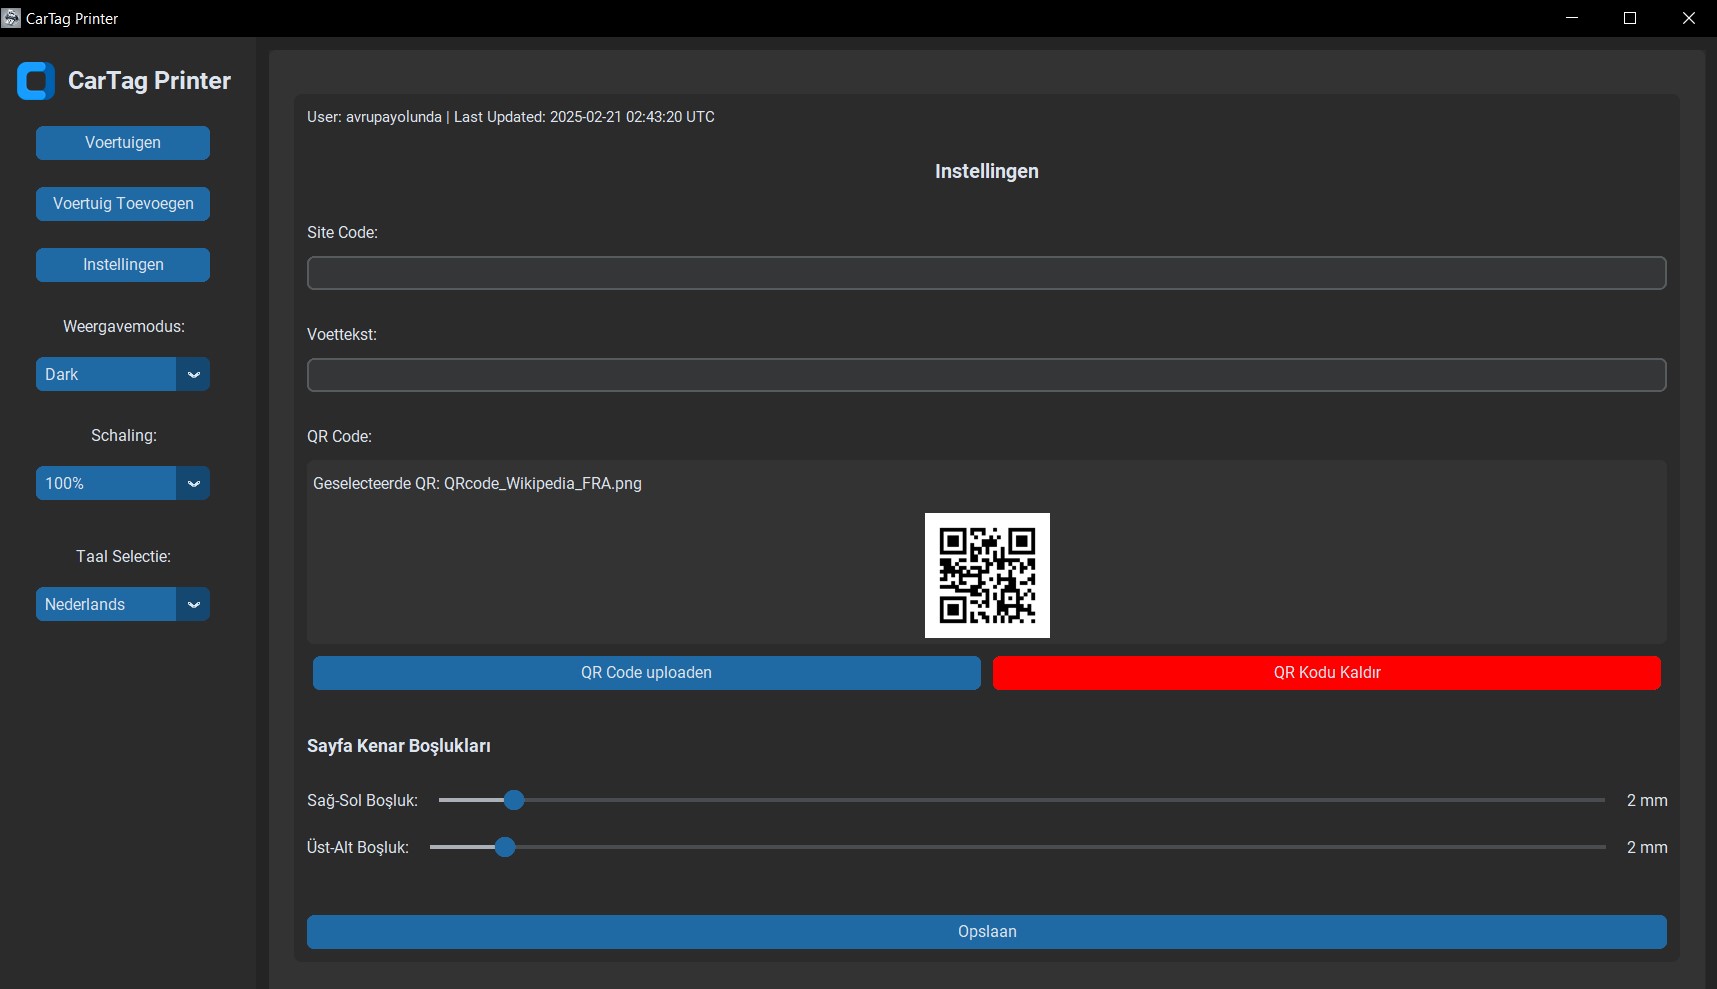Go to Voertuig Toevoegen in the sidebar
Screen dimensions: 1717x989
click(x=123, y=204)
